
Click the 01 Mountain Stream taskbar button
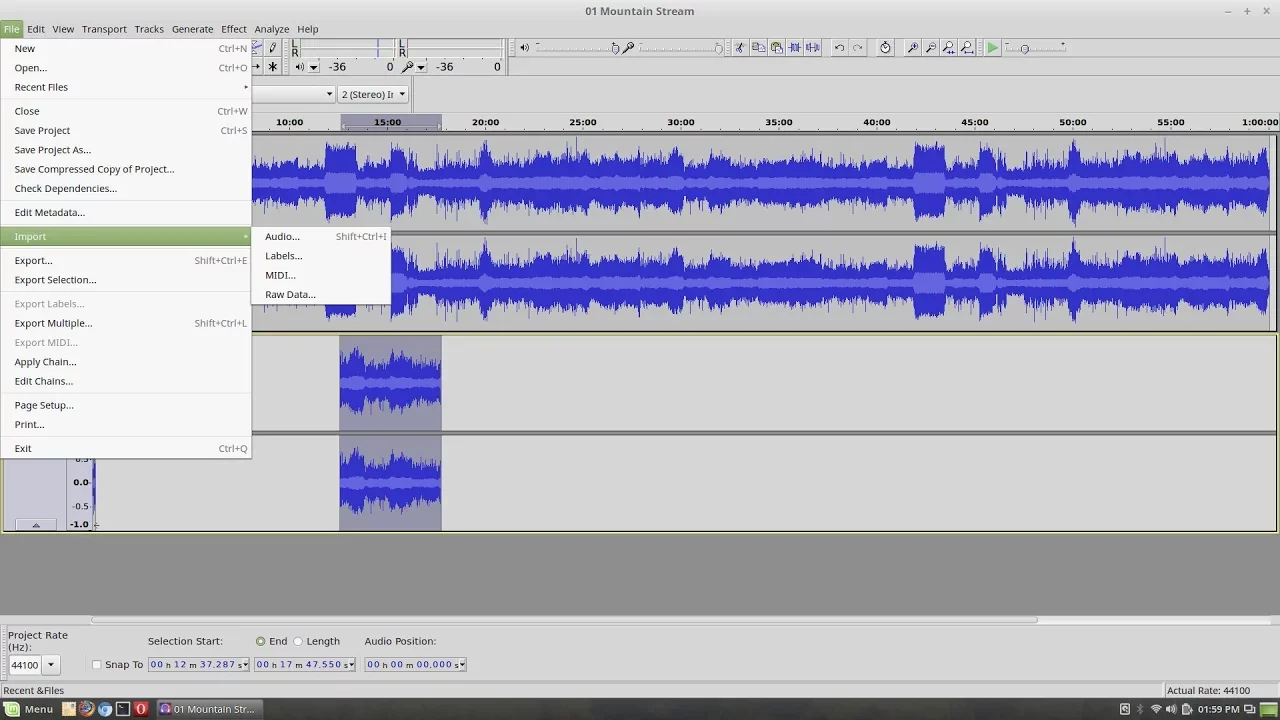[x=208, y=709]
